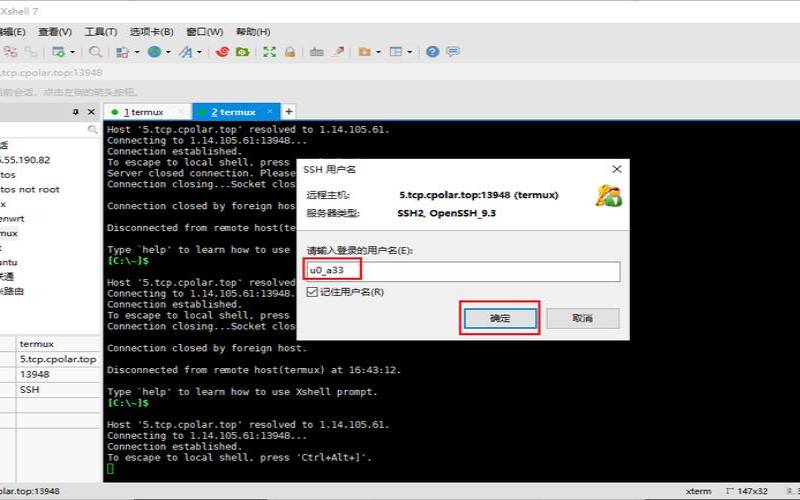
Task: Click the disconnect chain-link toolbar icon
Action: [31, 52]
